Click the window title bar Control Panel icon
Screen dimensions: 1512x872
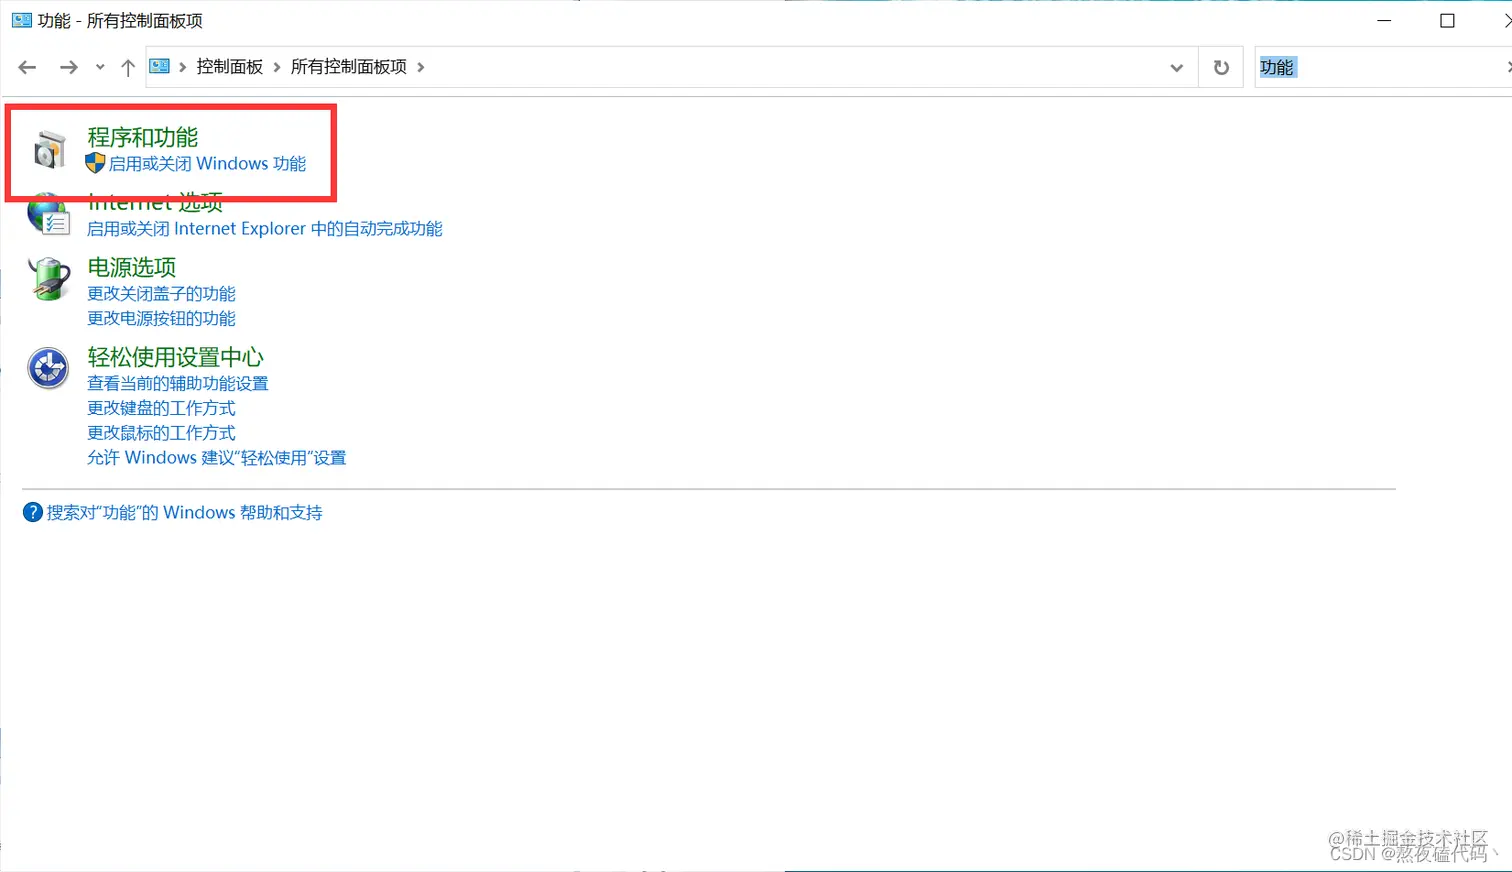pos(21,20)
